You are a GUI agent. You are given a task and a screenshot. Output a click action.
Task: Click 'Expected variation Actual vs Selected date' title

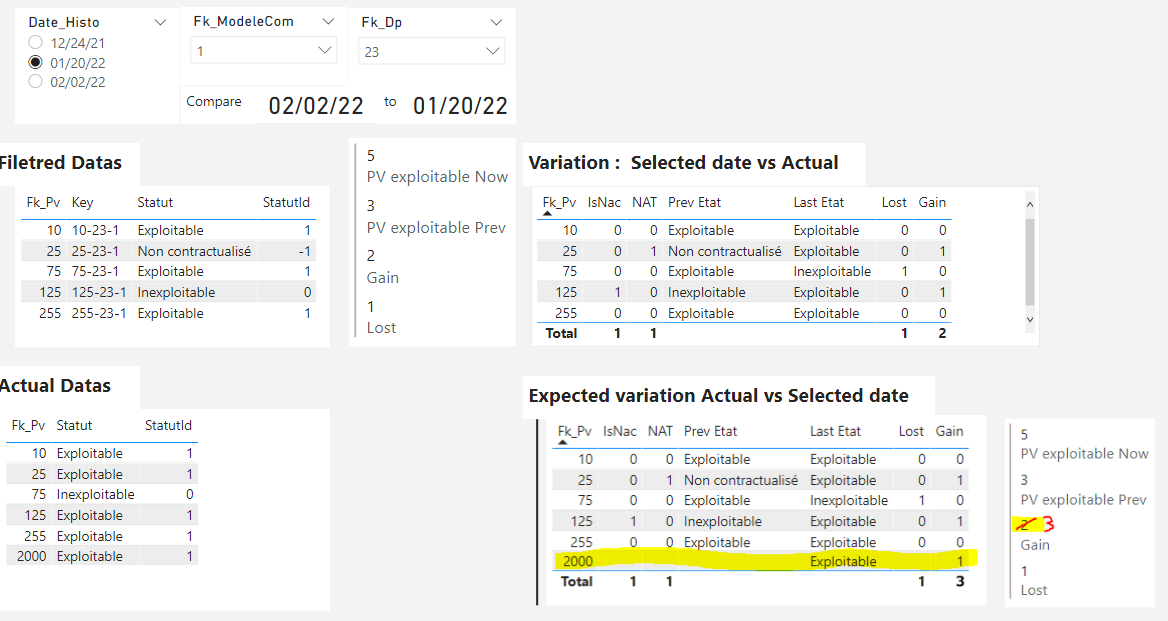(x=718, y=395)
